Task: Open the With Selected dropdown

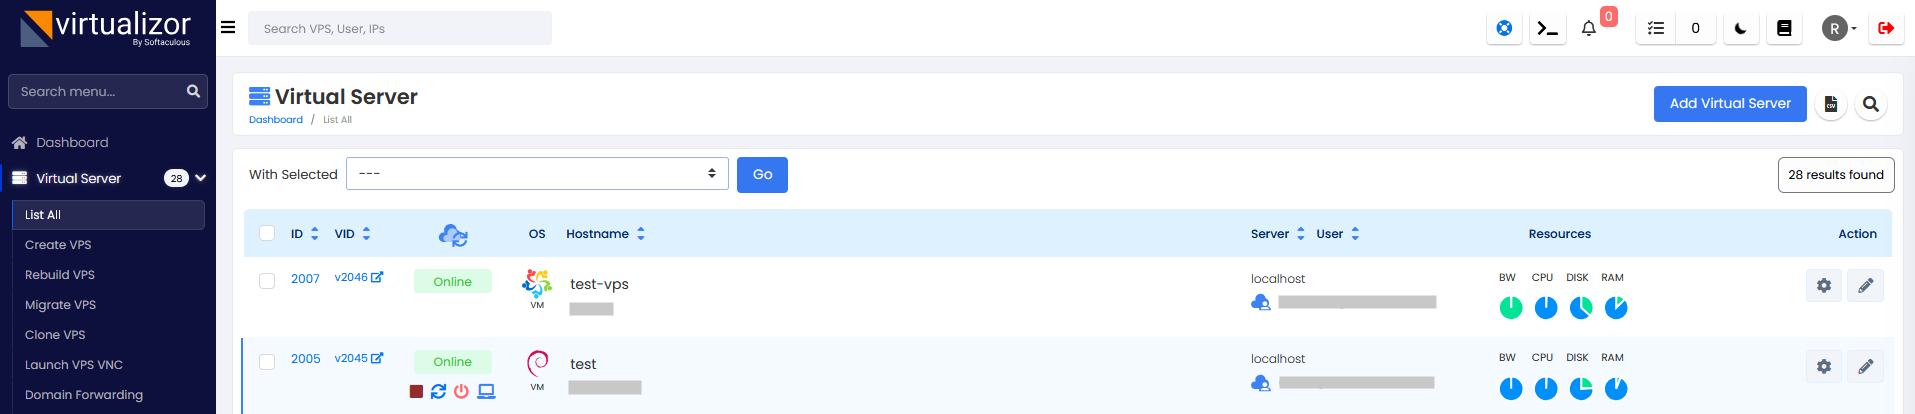Action: (537, 174)
